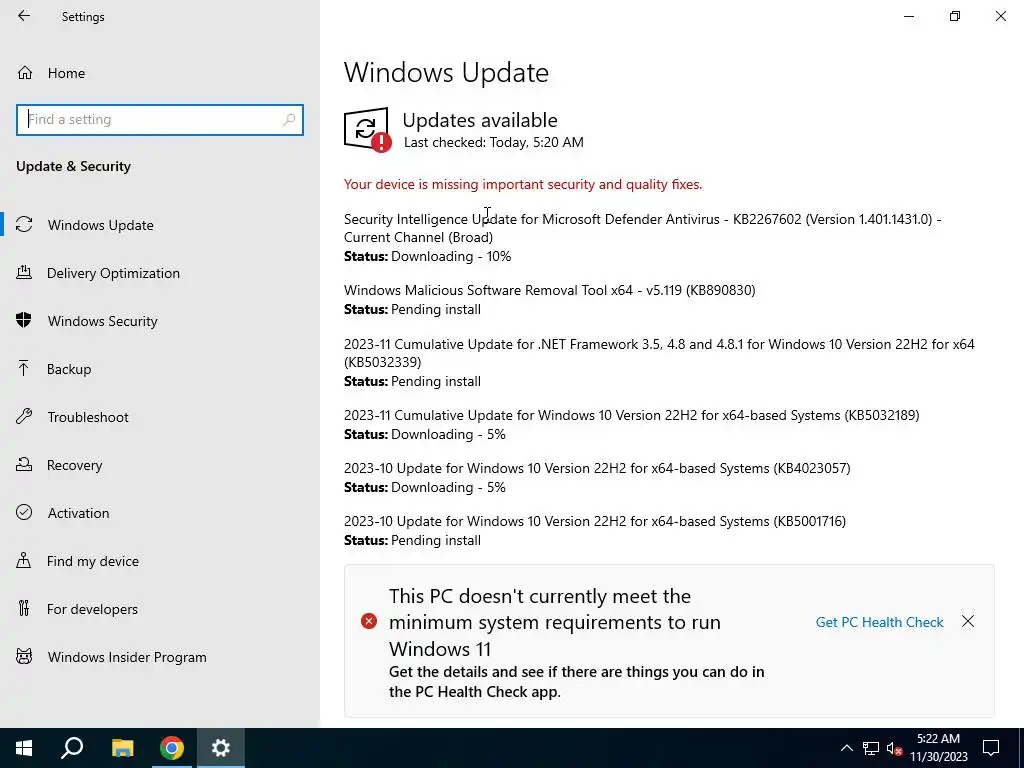Screen dimensions: 1024x768
Task: Focus the Find a setting search box
Action: click(159, 120)
